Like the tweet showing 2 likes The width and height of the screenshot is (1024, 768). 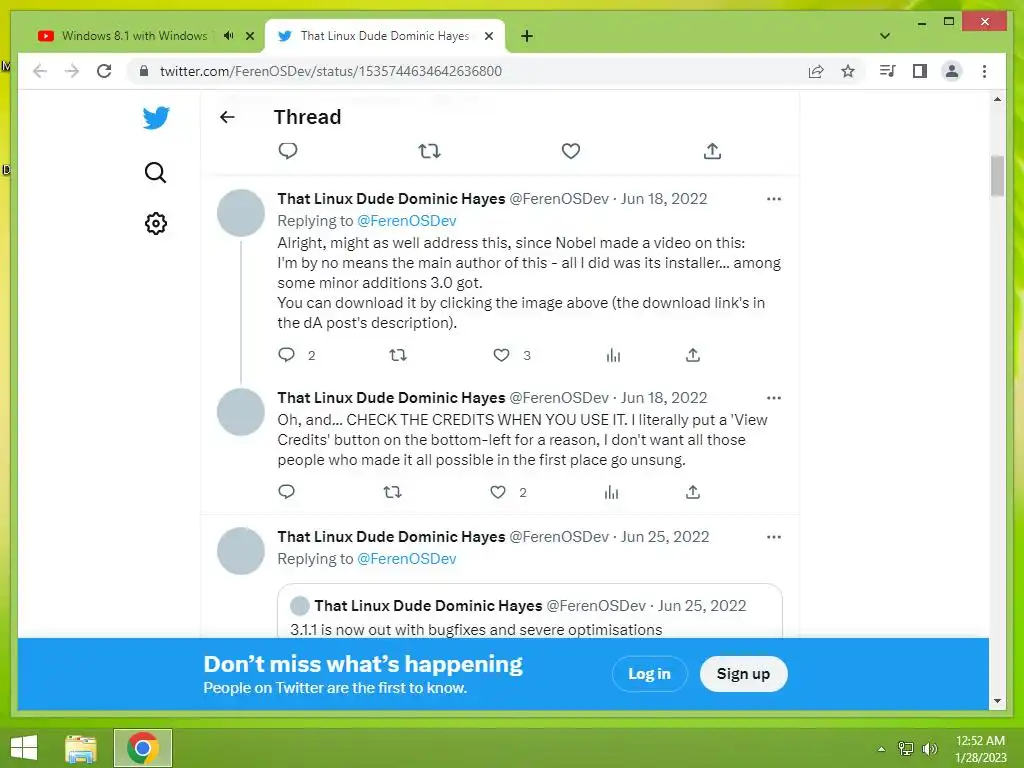tap(498, 492)
